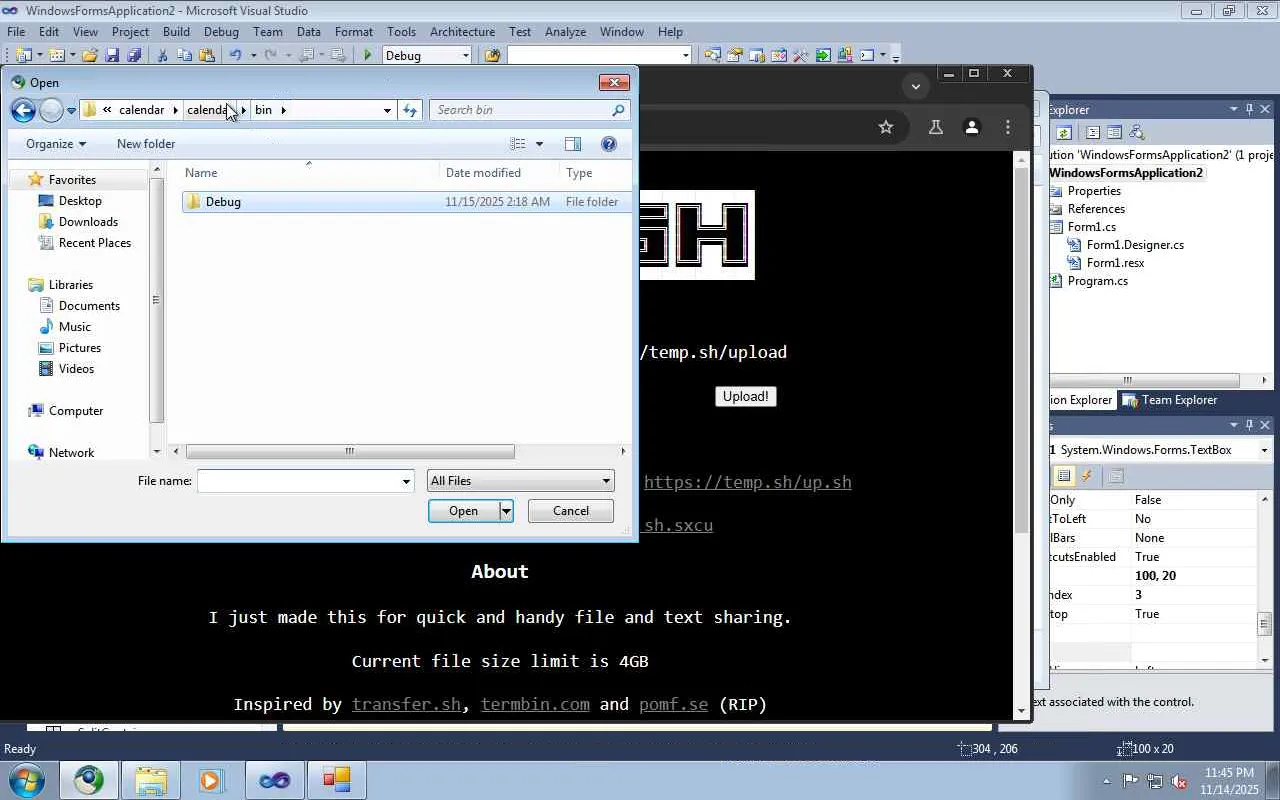Open the Project menu
Screen dimensions: 1280x800
click(130, 31)
